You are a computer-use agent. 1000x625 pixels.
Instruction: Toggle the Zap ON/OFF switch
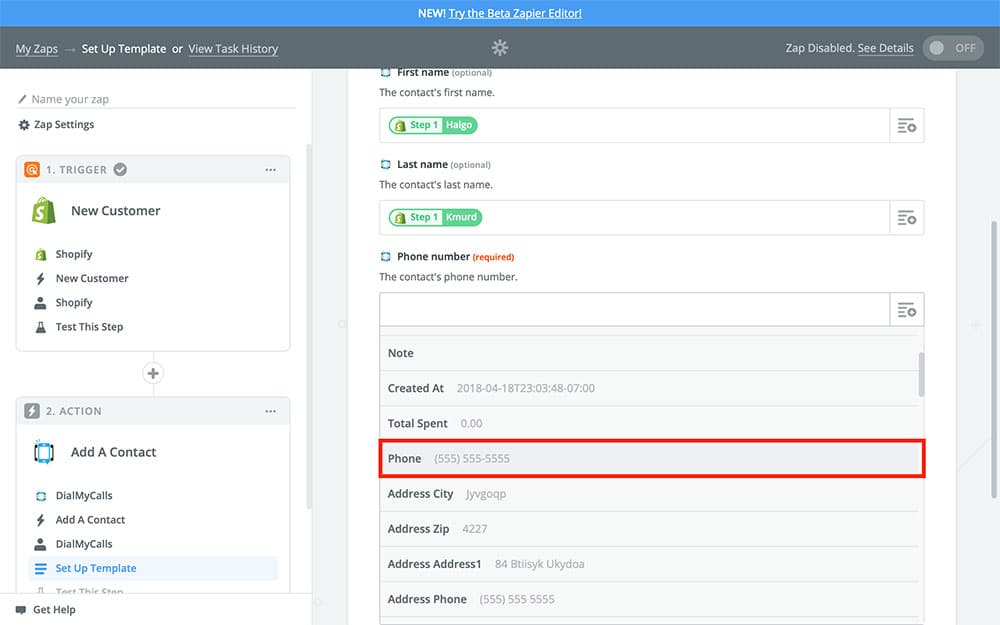coord(952,48)
